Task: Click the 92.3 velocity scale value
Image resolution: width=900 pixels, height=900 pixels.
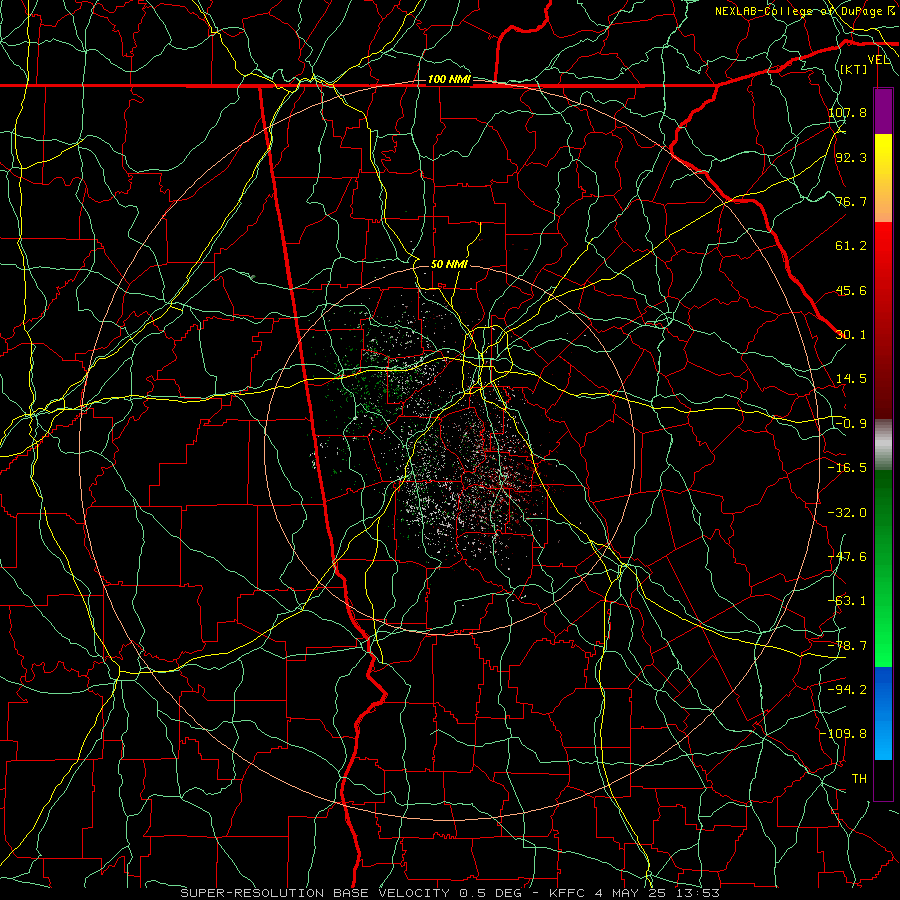Action: (851, 157)
